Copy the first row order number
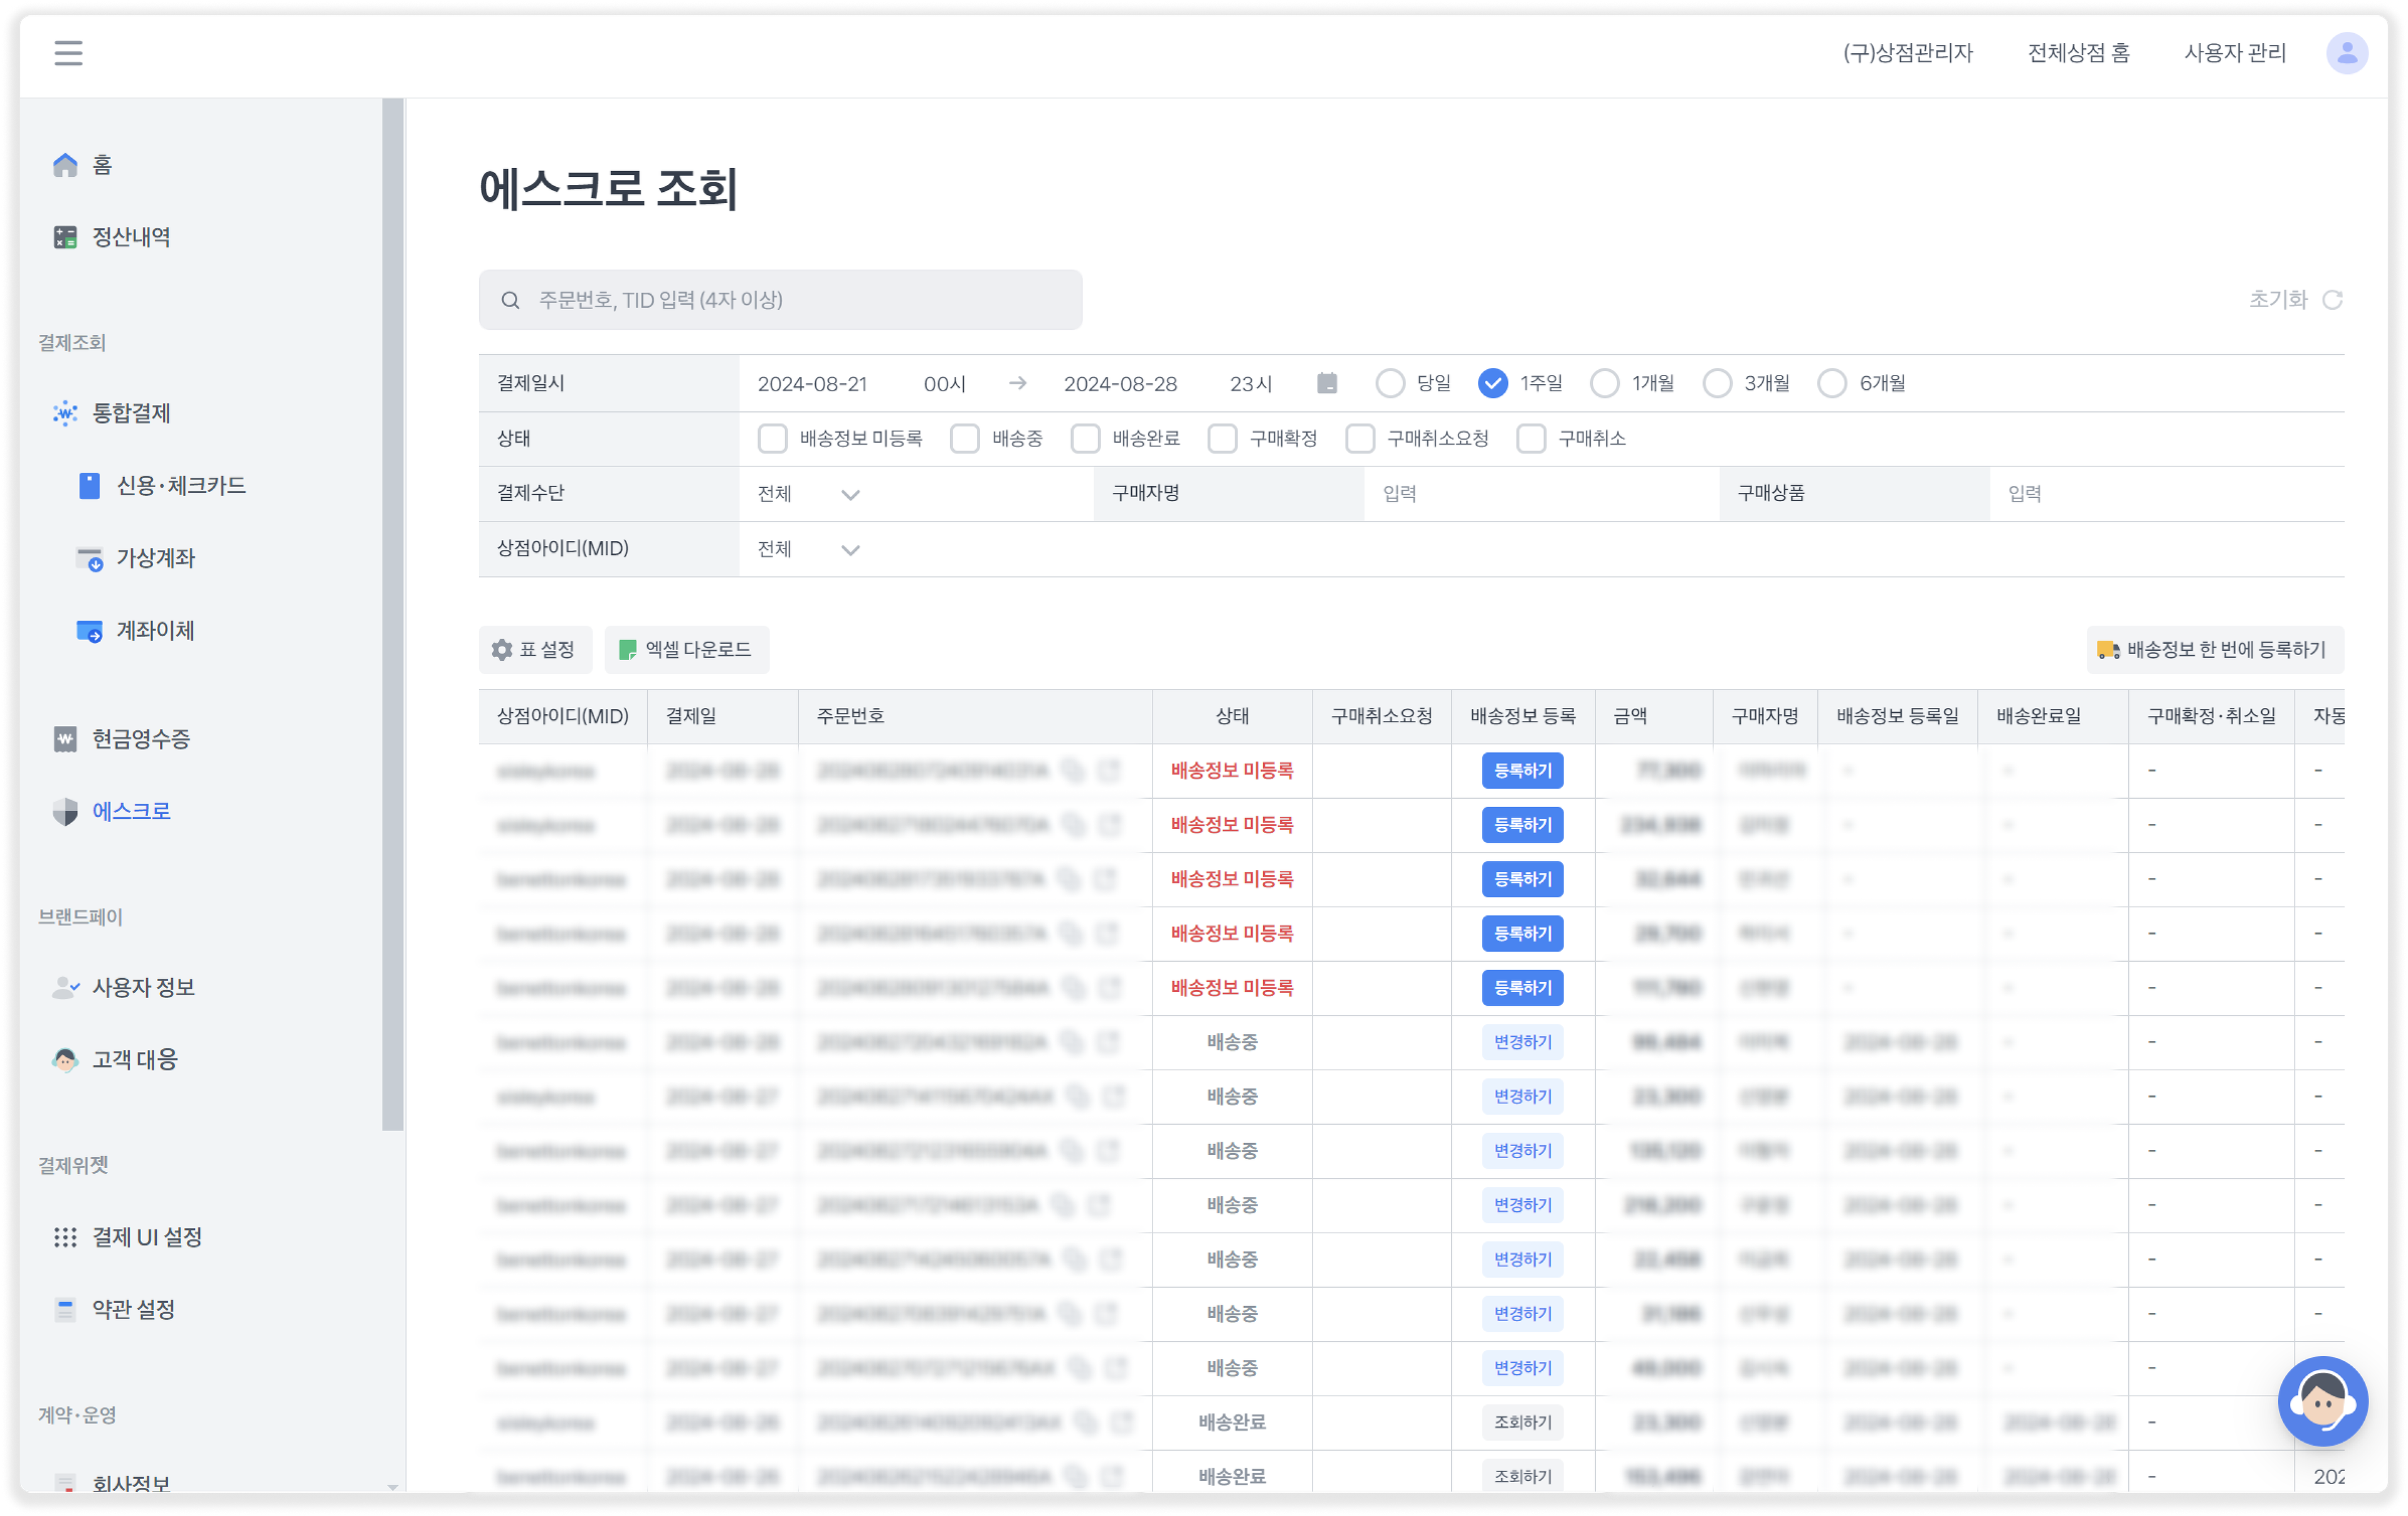The height and width of the screenshot is (1516, 2408). [1073, 771]
